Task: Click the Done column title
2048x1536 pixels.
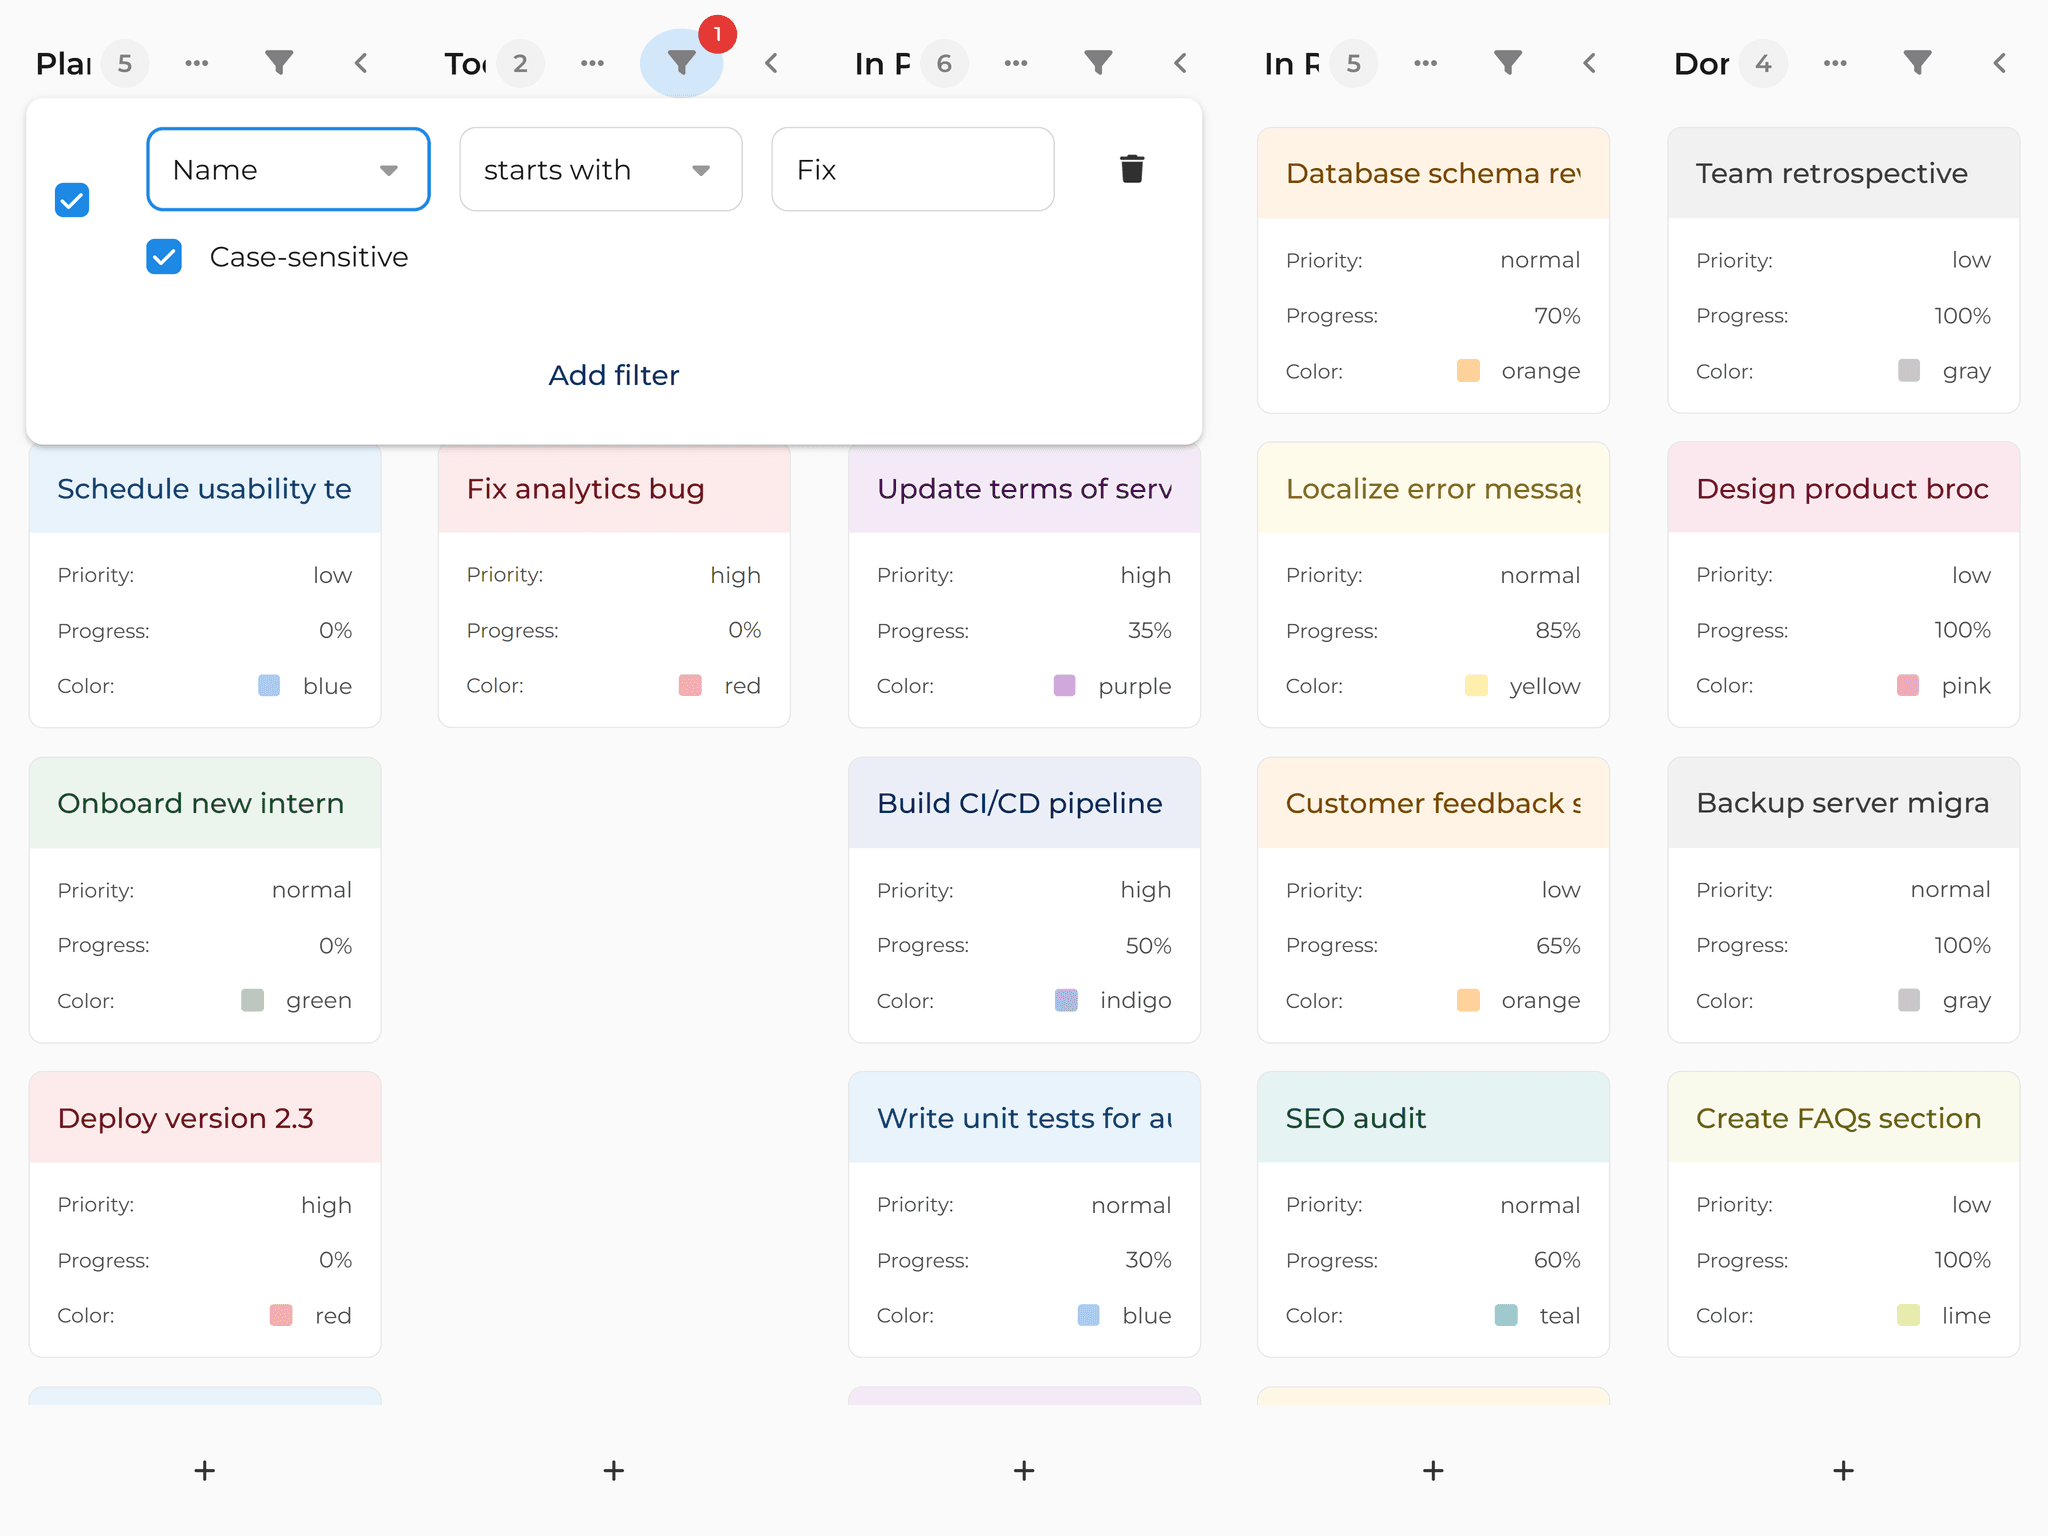Action: click(x=1701, y=63)
